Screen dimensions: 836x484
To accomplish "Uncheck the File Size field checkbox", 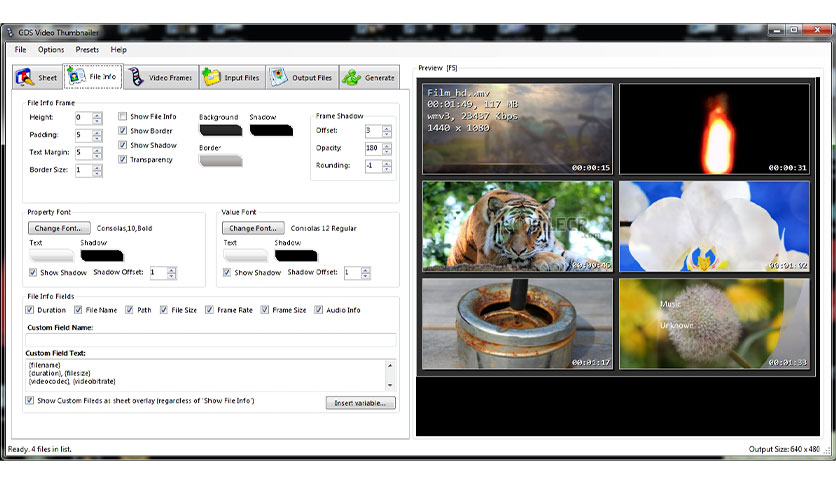I will (164, 310).
